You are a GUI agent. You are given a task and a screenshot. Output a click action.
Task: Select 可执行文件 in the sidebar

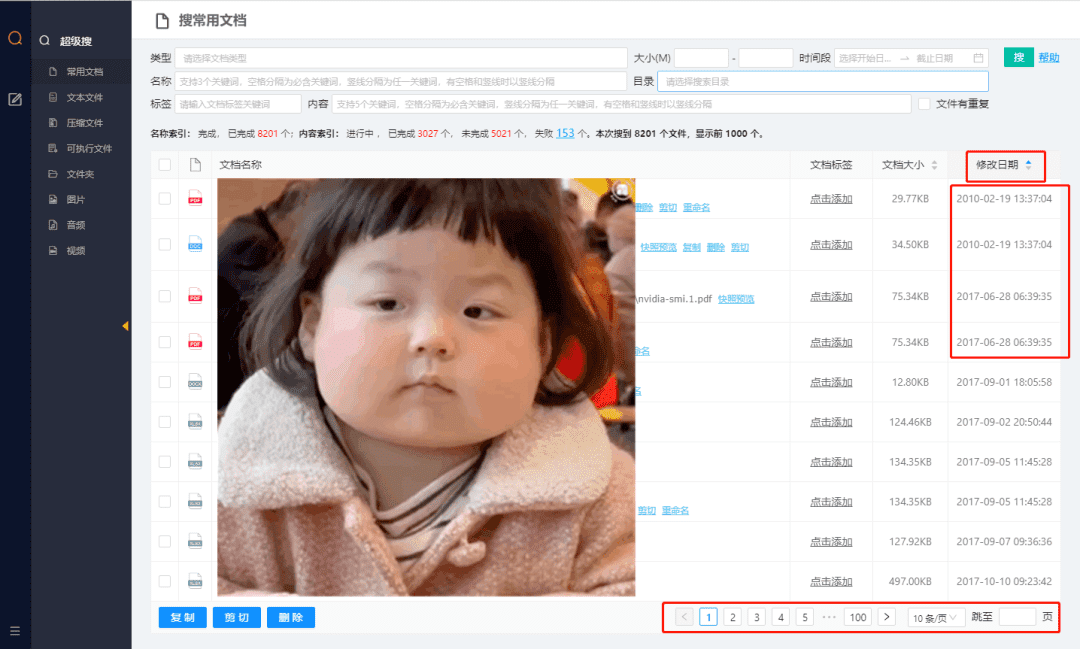[x=81, y=148]
